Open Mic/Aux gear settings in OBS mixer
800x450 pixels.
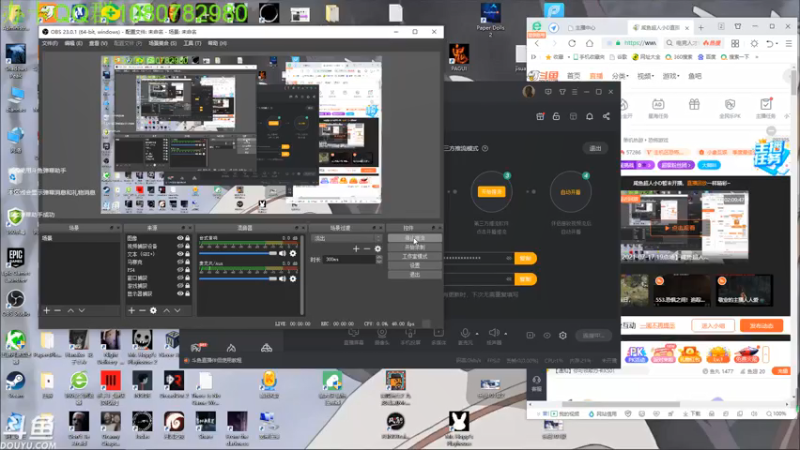point(293,279)
